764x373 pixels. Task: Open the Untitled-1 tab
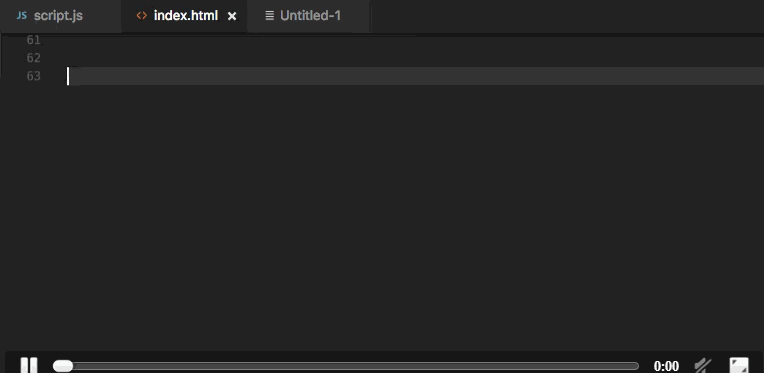tap(310, 16)
